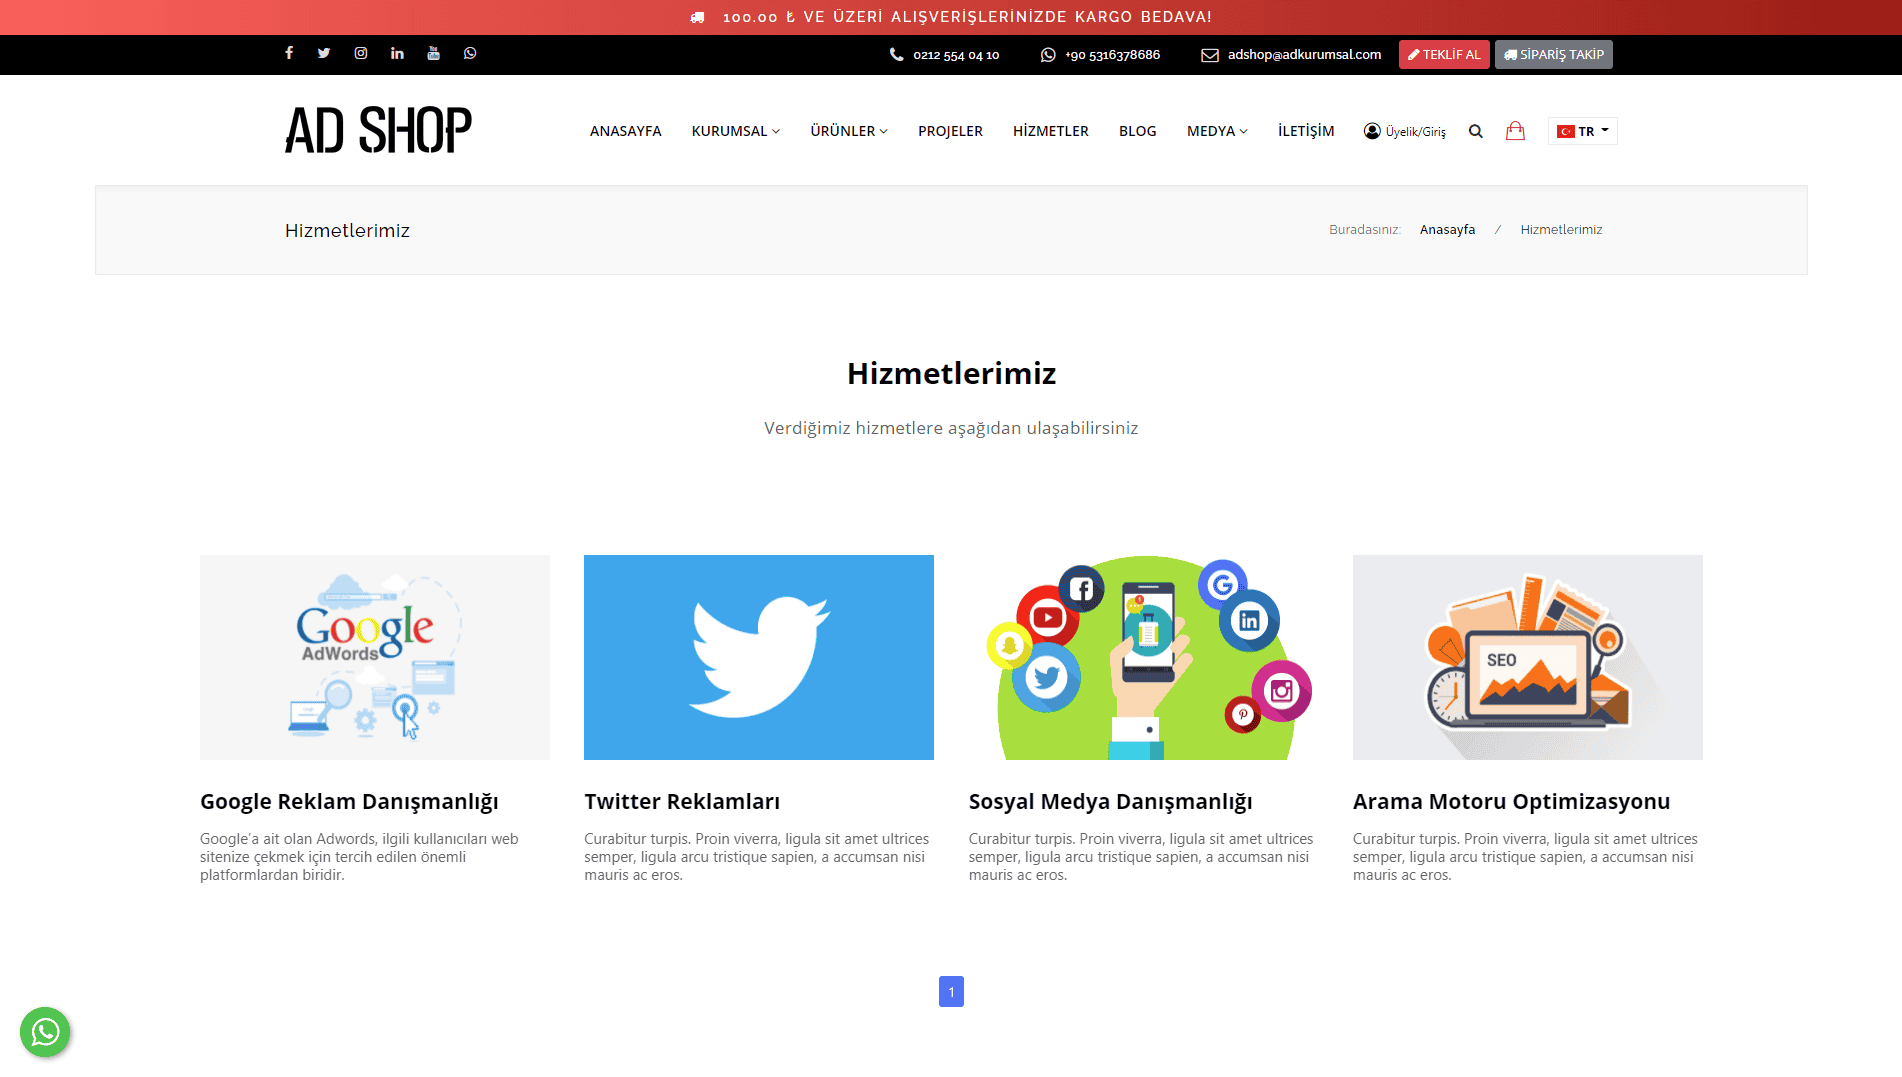Click the 'Verdiğimiz hizmetlere aşağıdan ulaşabilirsiniz' subtitle
The height and width of the screenshot is (1077, 1902).
(951, 428)
